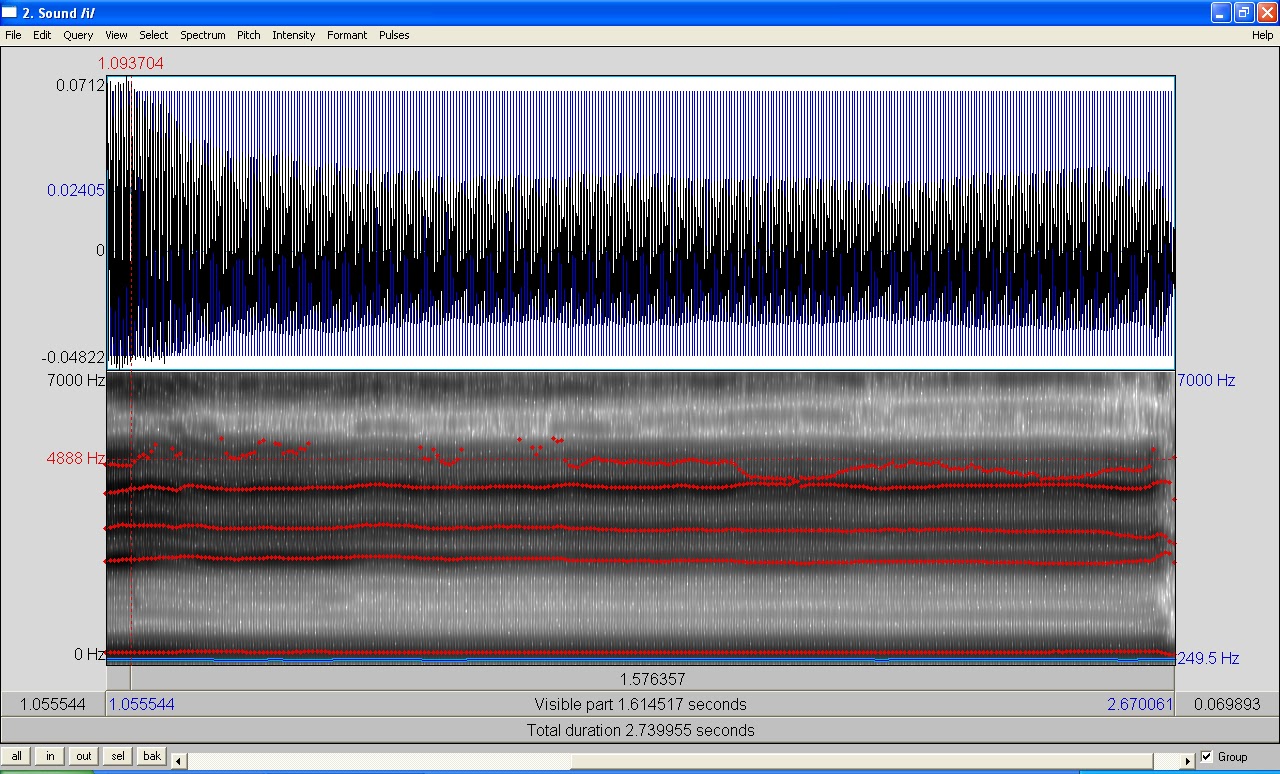
Task: Click the 'all' zoom button
Action: [17, 756]
